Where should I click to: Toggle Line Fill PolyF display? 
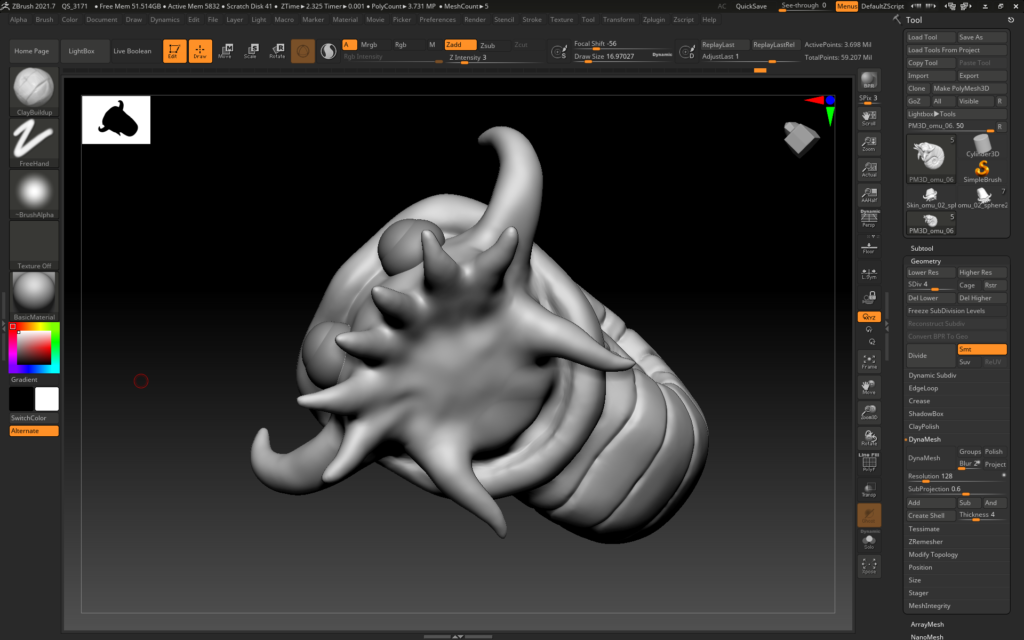pos(869,462)
